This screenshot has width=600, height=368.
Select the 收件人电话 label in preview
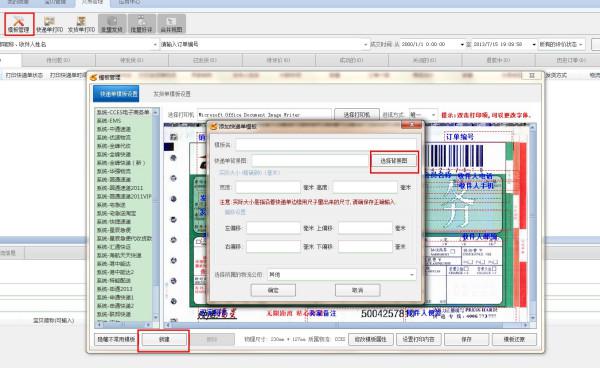coord(475,176)
